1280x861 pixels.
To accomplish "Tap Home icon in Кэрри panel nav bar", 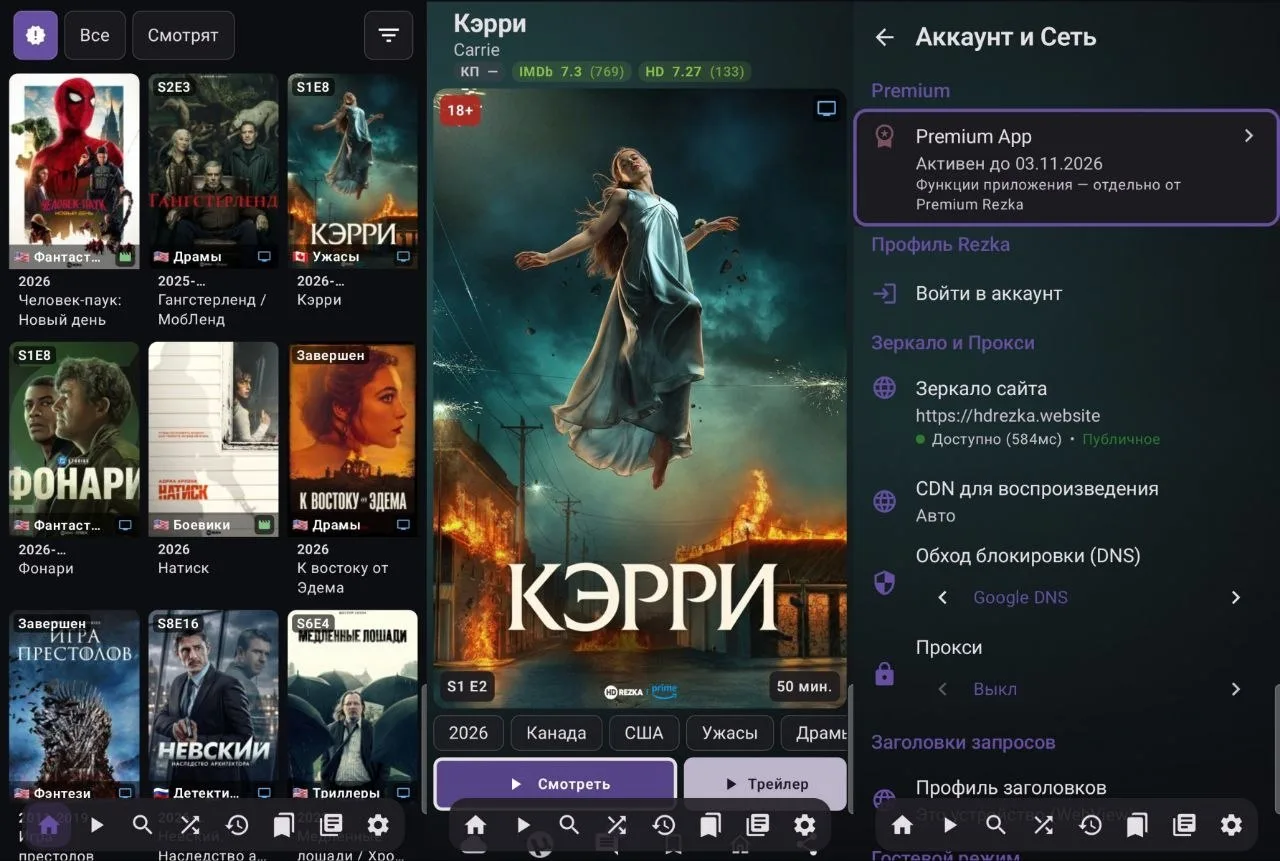I will coord(476,826).
